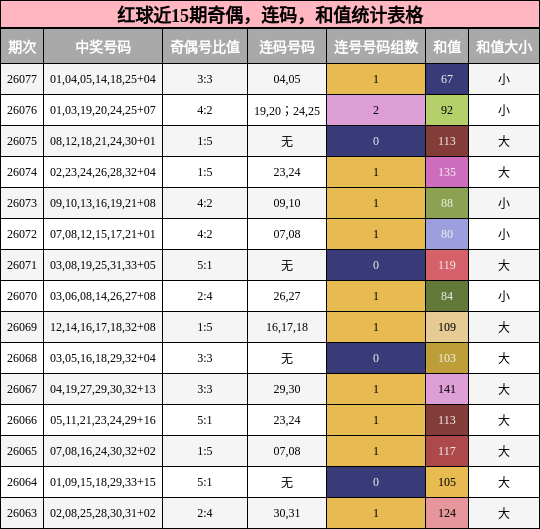
Task: Click the 奇偶号比值 column header
Action: point(205,46)
